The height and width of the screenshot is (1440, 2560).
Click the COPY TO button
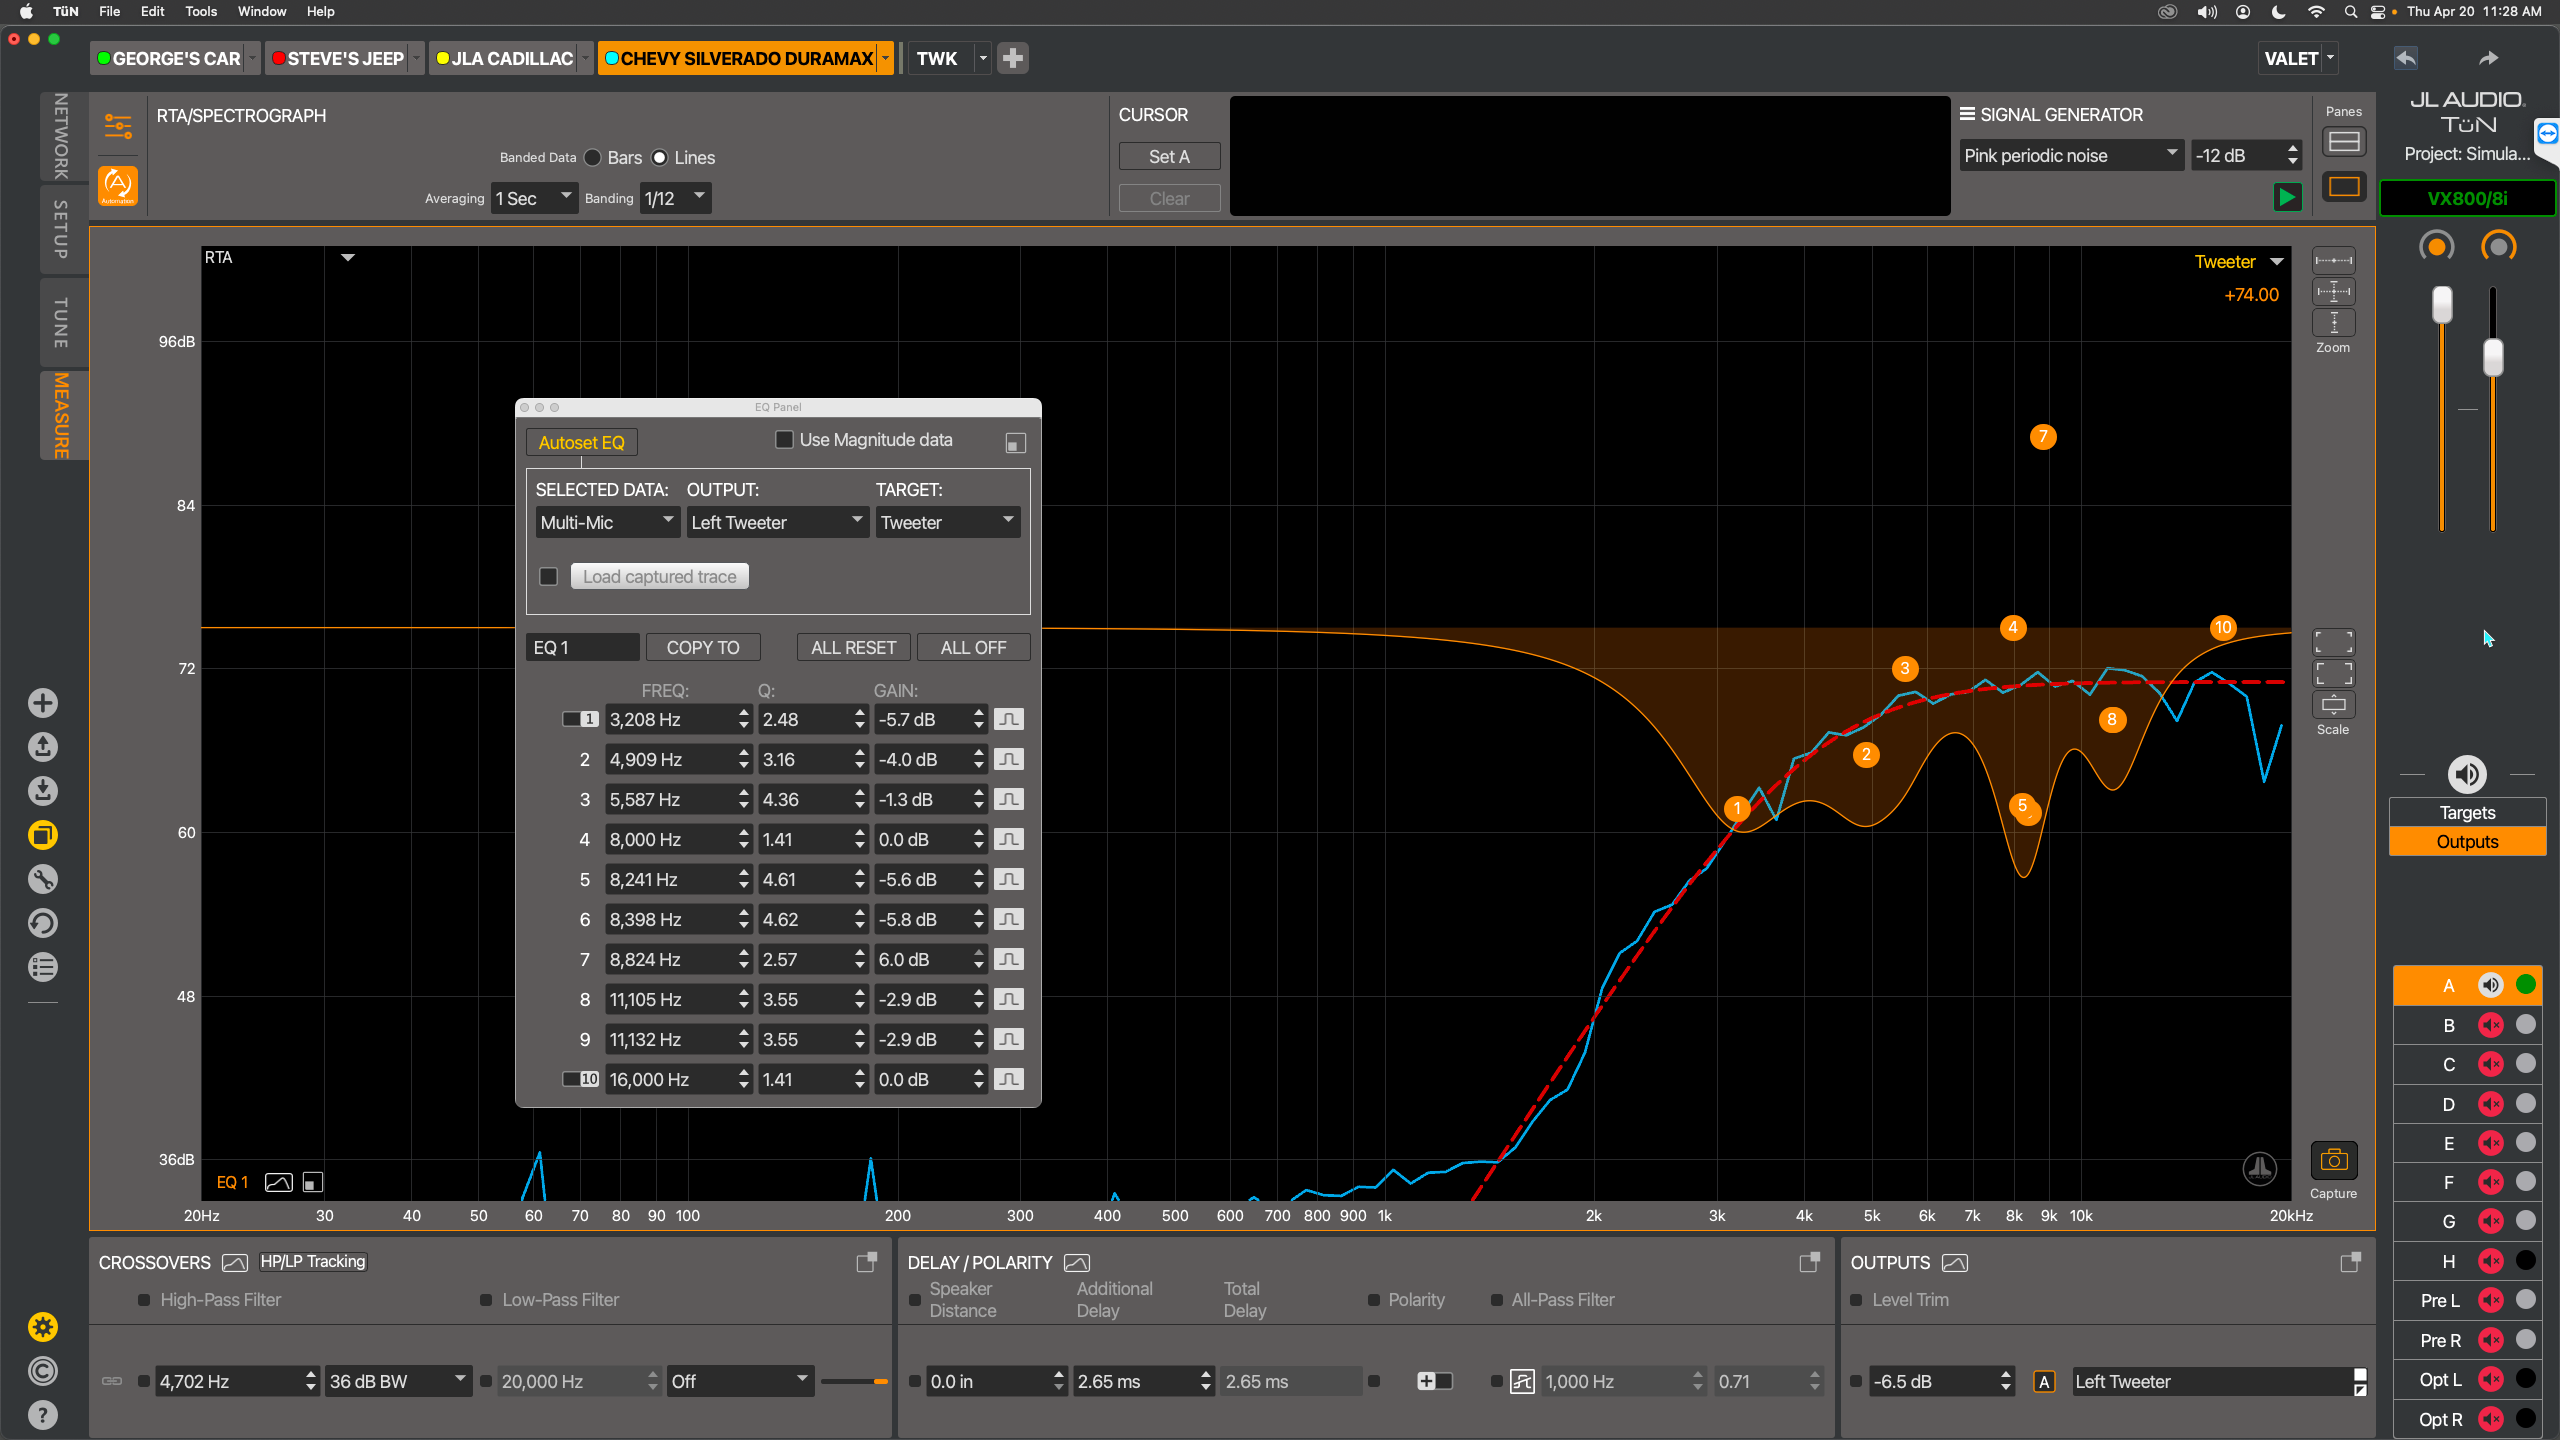[703, 647]
